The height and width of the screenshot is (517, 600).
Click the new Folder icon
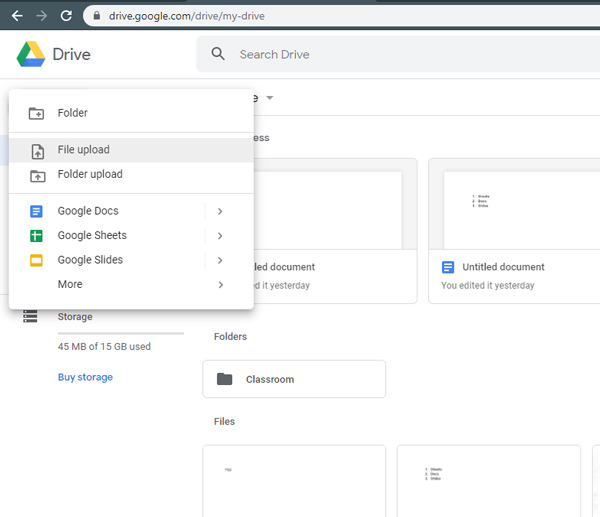(x=37, y=113)
